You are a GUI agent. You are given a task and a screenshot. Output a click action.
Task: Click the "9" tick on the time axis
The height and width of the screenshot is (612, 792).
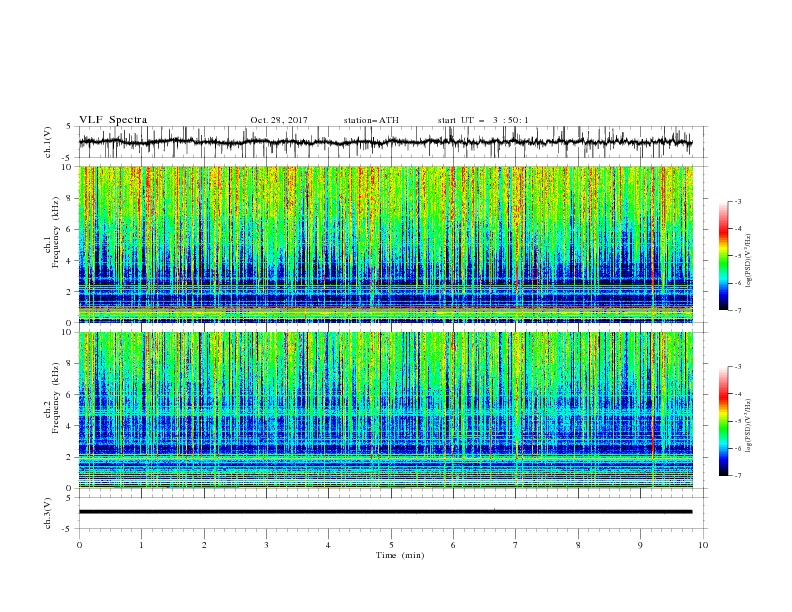coord(640,545)
